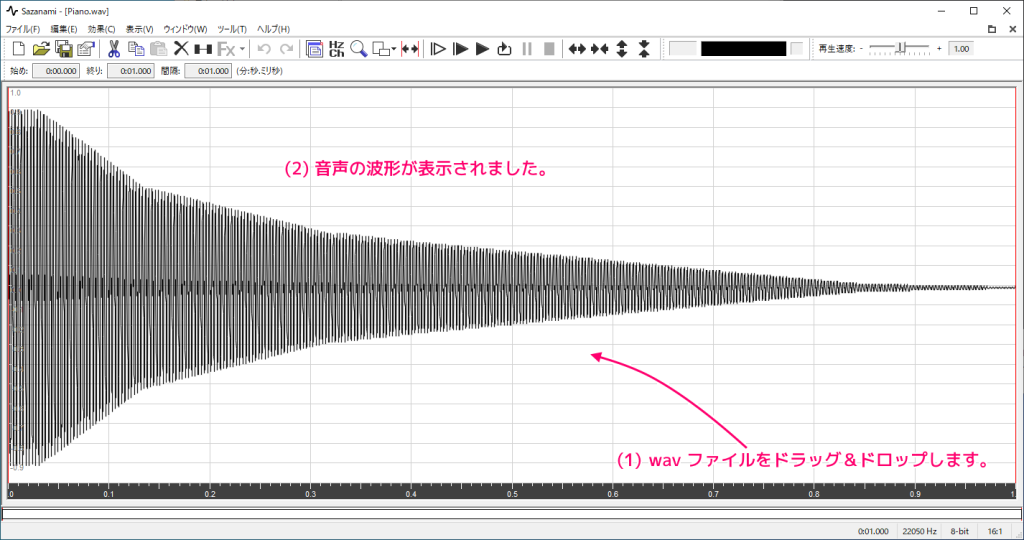The width and height of the screenshot is (1024, 540).
Task: Click the Hz/Ch format conversion icon
Action: pyautogui.click(x=336, y=48)
